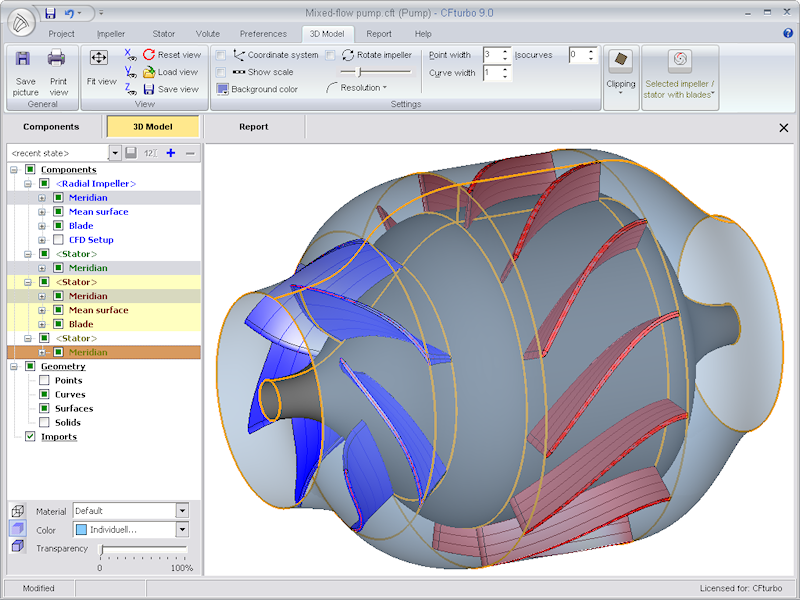Save project via quick access toolbar
The height and width of the screenshot is (600, 800).
pos(50,13)
